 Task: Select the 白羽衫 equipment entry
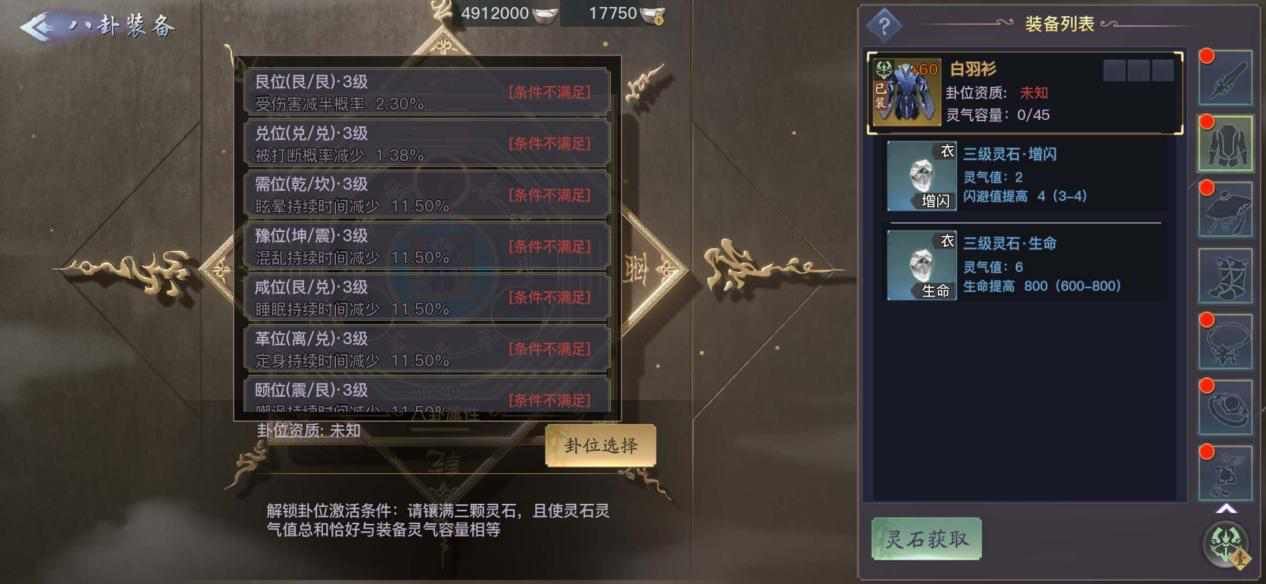[x=1025, y=92]
